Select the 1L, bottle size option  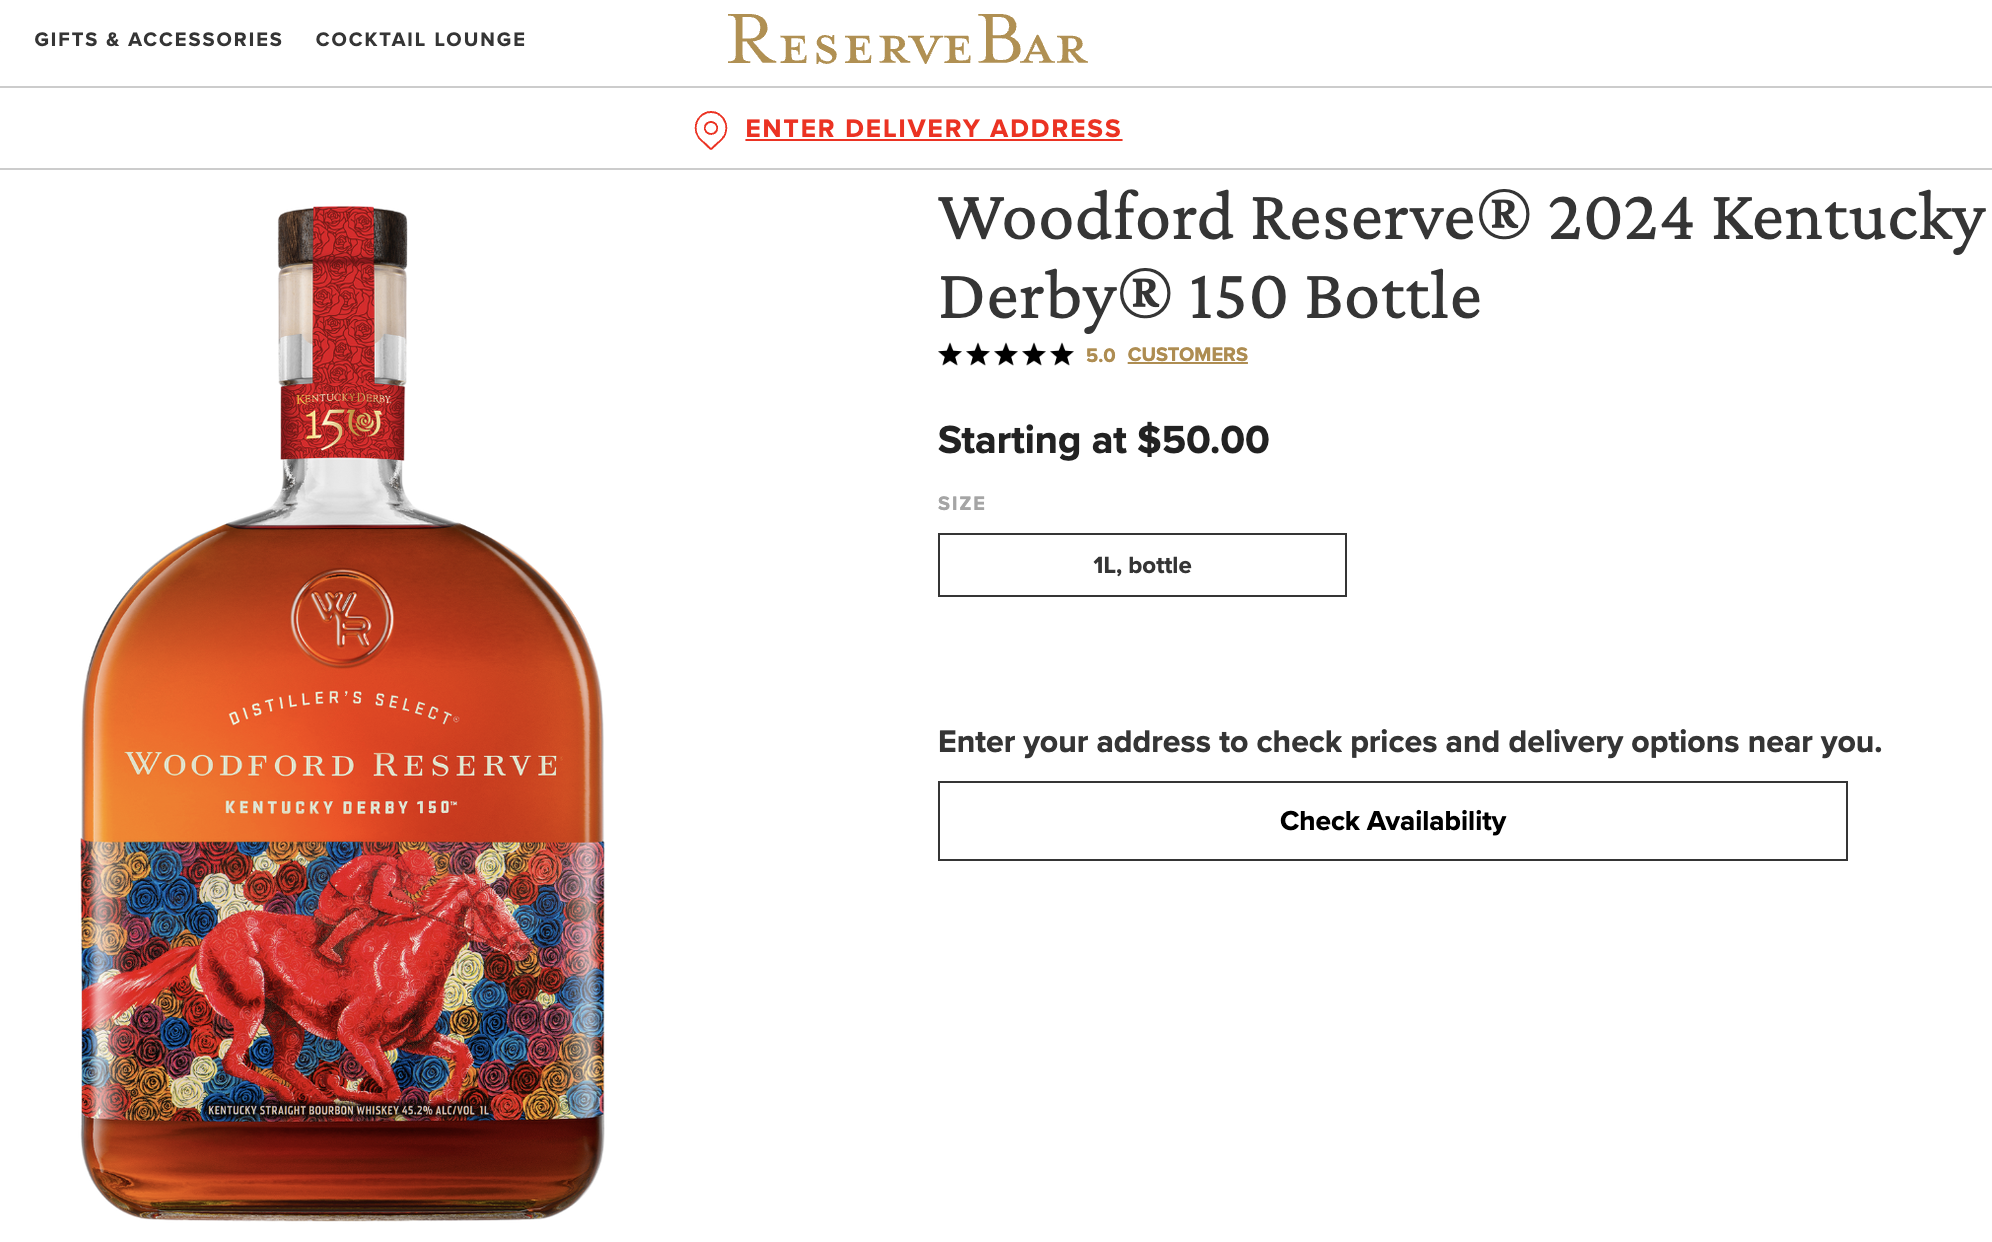[1142, 565]
